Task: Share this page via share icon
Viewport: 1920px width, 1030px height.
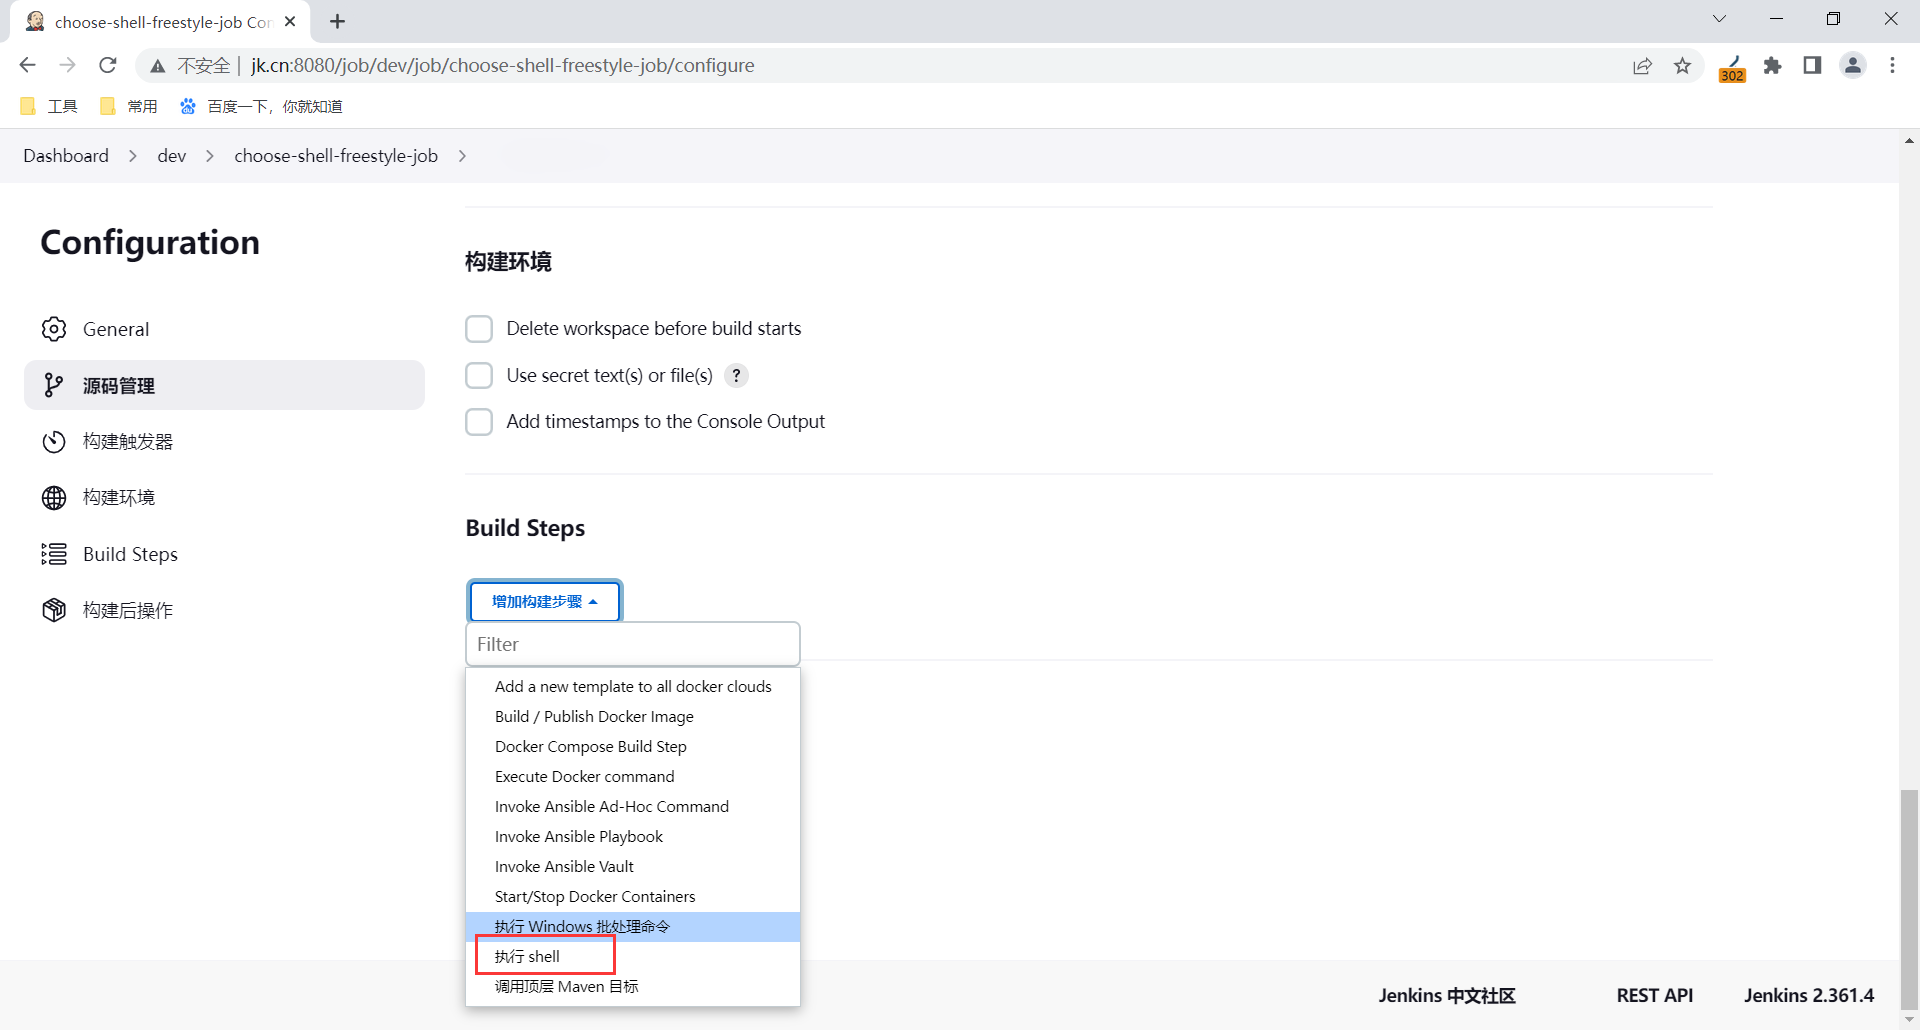Action: (1642, 66)
